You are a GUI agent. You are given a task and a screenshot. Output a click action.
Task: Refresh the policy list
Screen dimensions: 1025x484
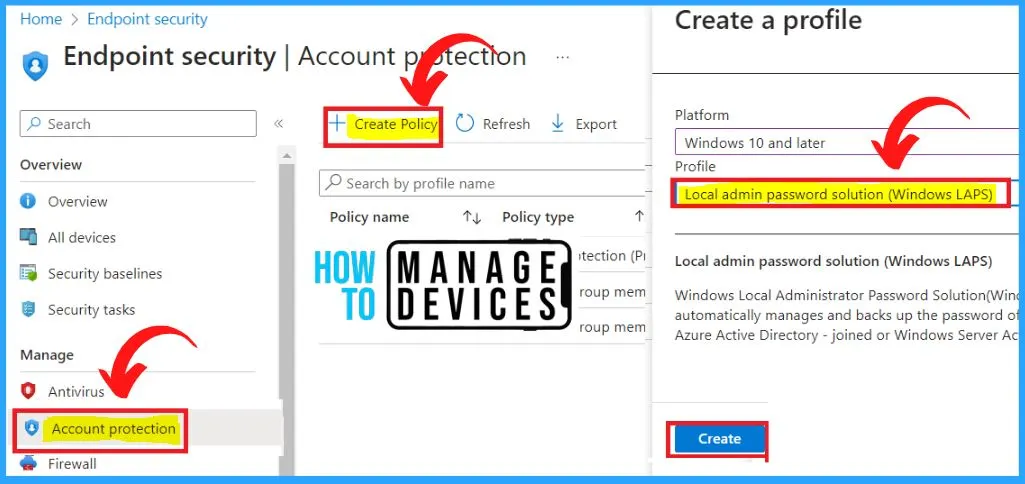pyautogui.click(x=493, y=124)
